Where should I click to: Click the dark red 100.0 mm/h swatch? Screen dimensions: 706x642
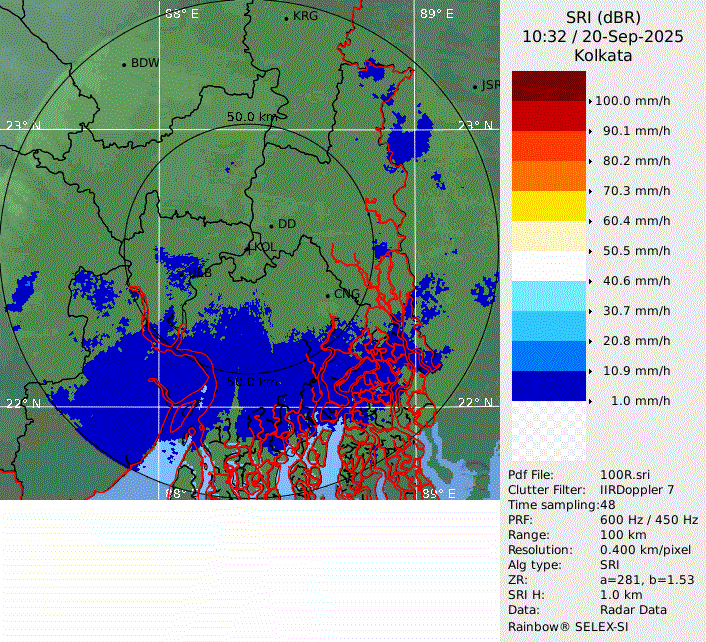(548, 86)
